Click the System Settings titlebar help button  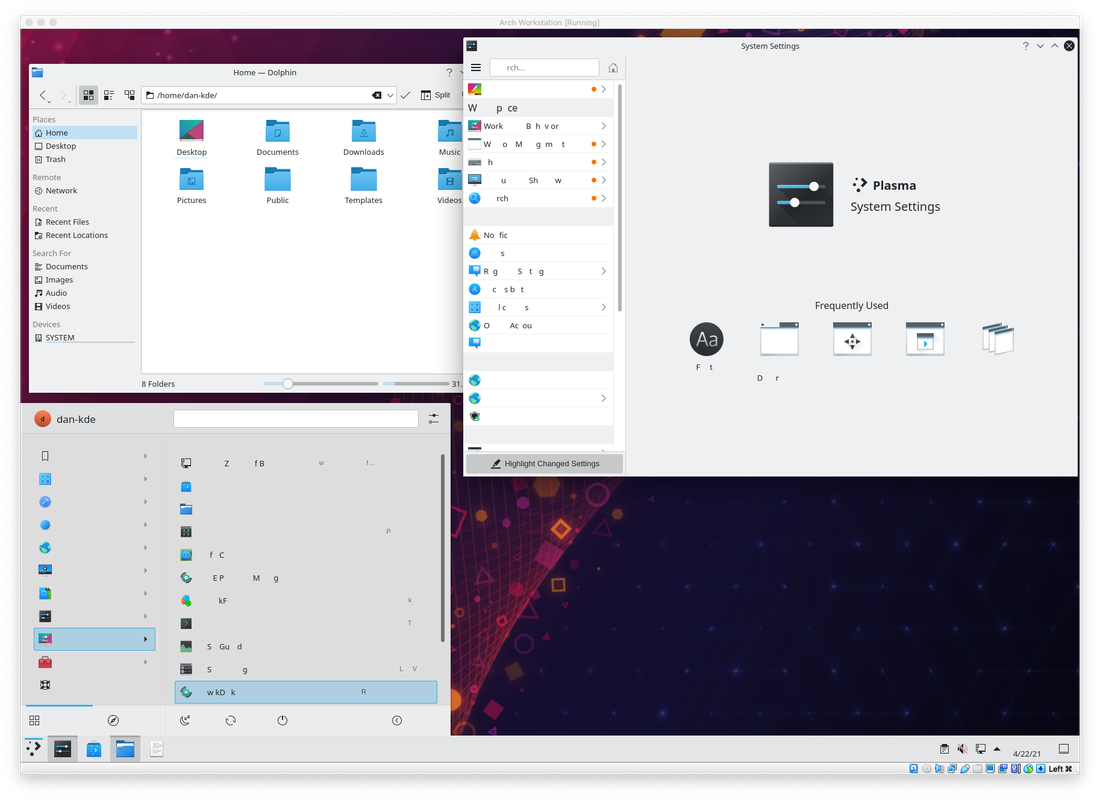click(x=1026, y=46)
